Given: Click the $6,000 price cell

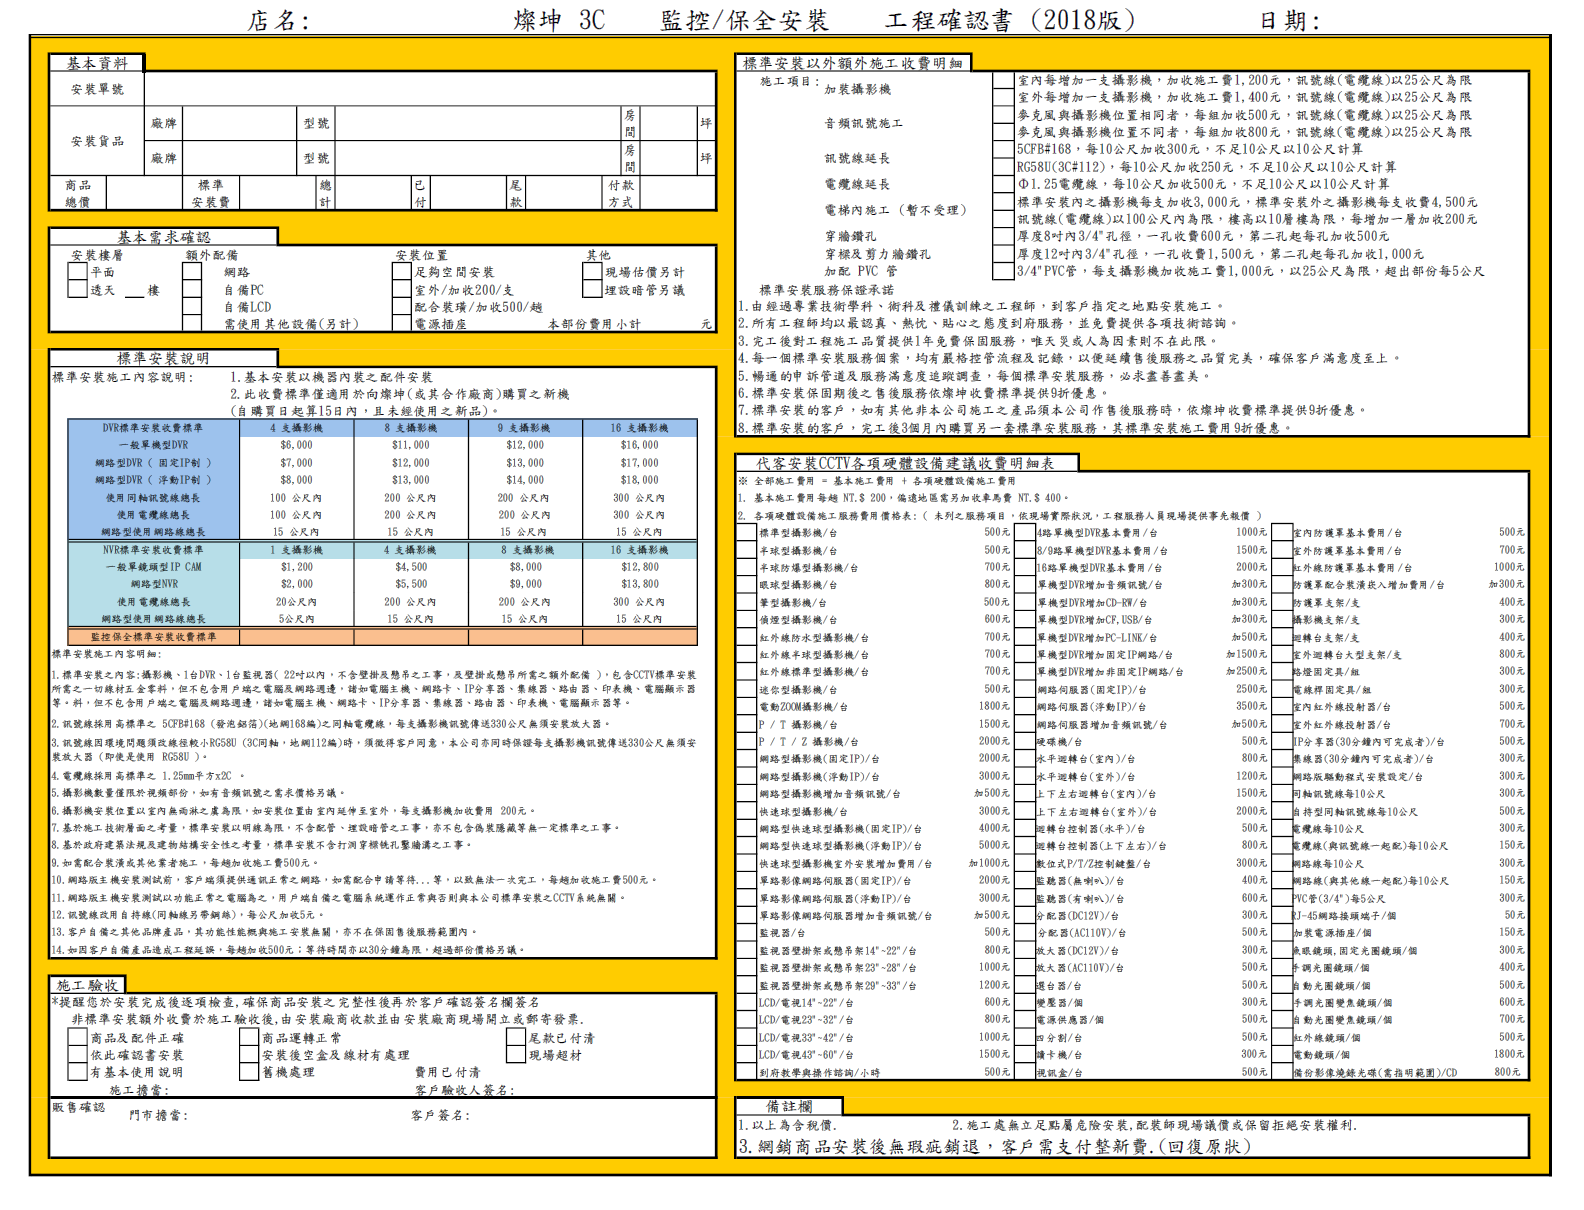Looking at the screenshot, I should (x=297, y=445).
